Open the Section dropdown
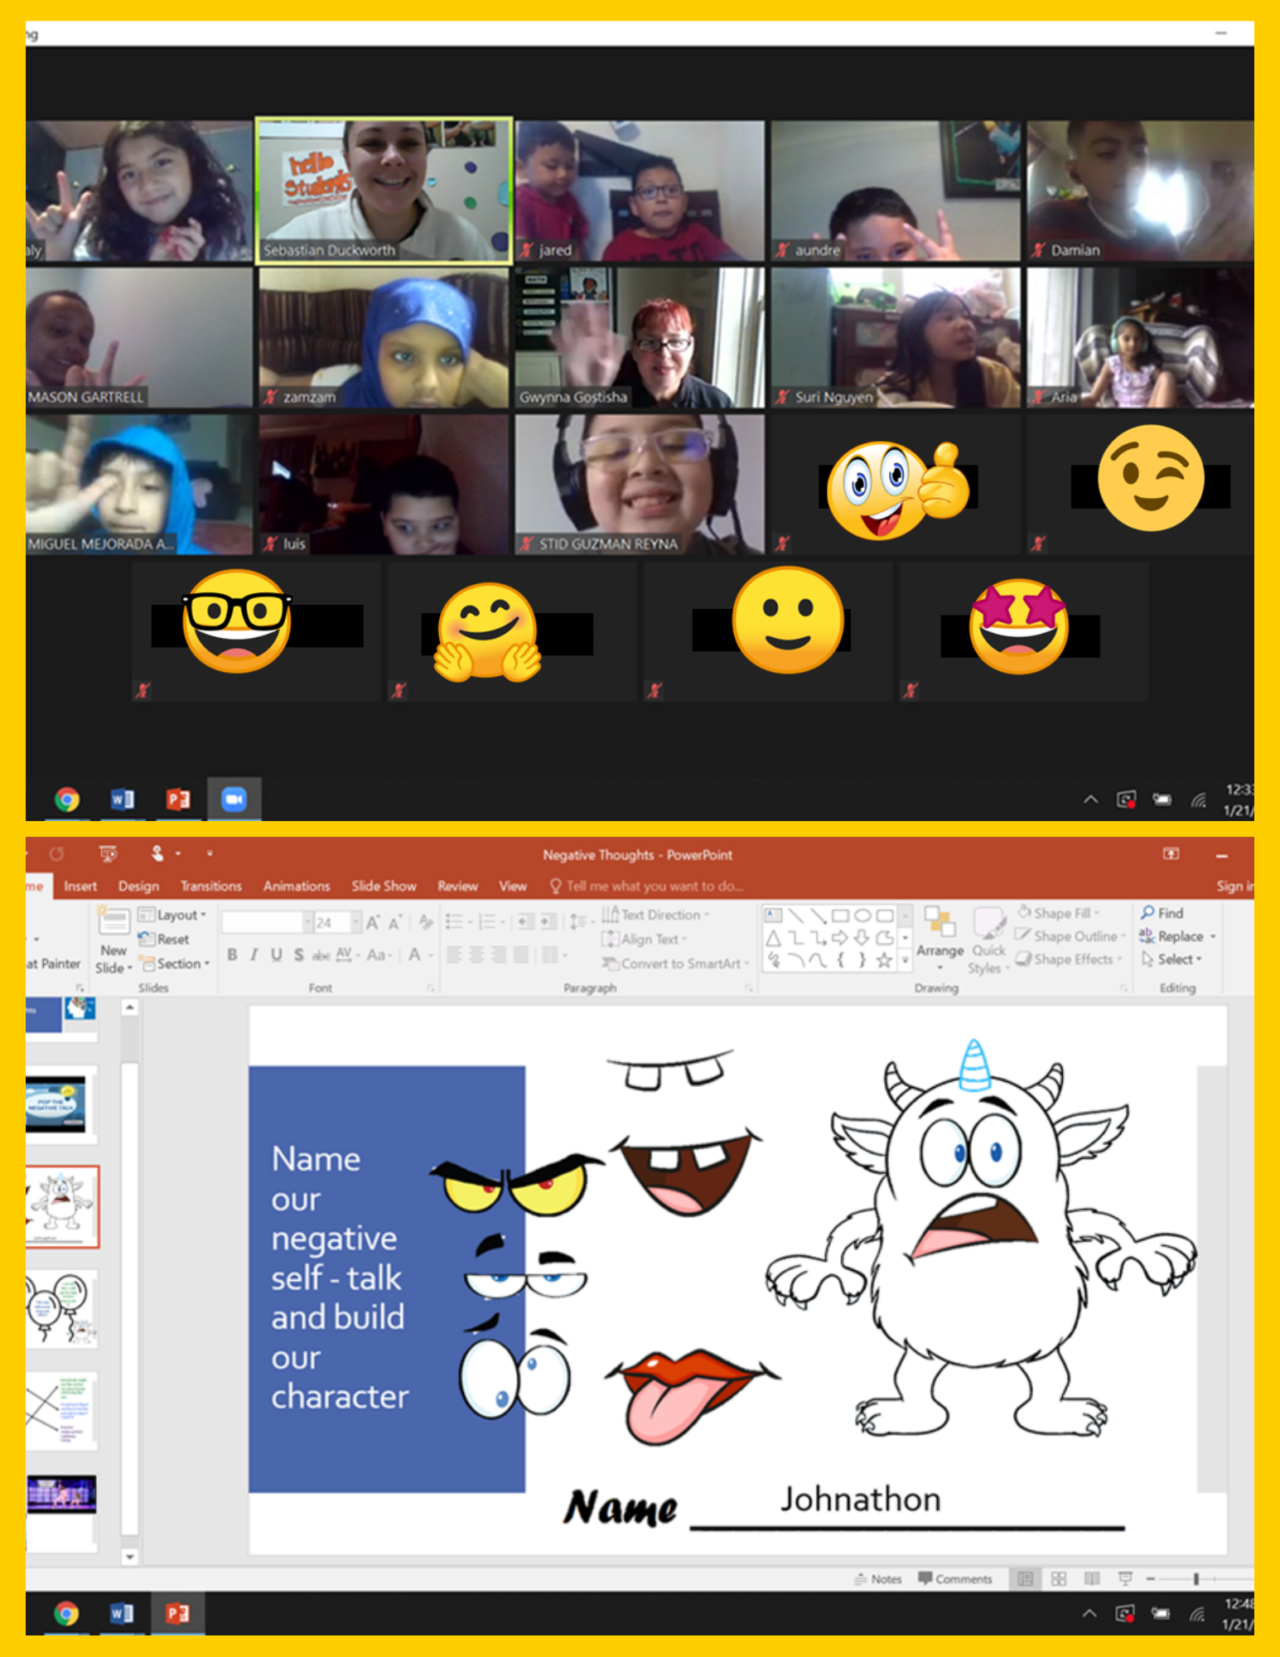The width and height of the screenshot is (1280, 1657). 206,964
